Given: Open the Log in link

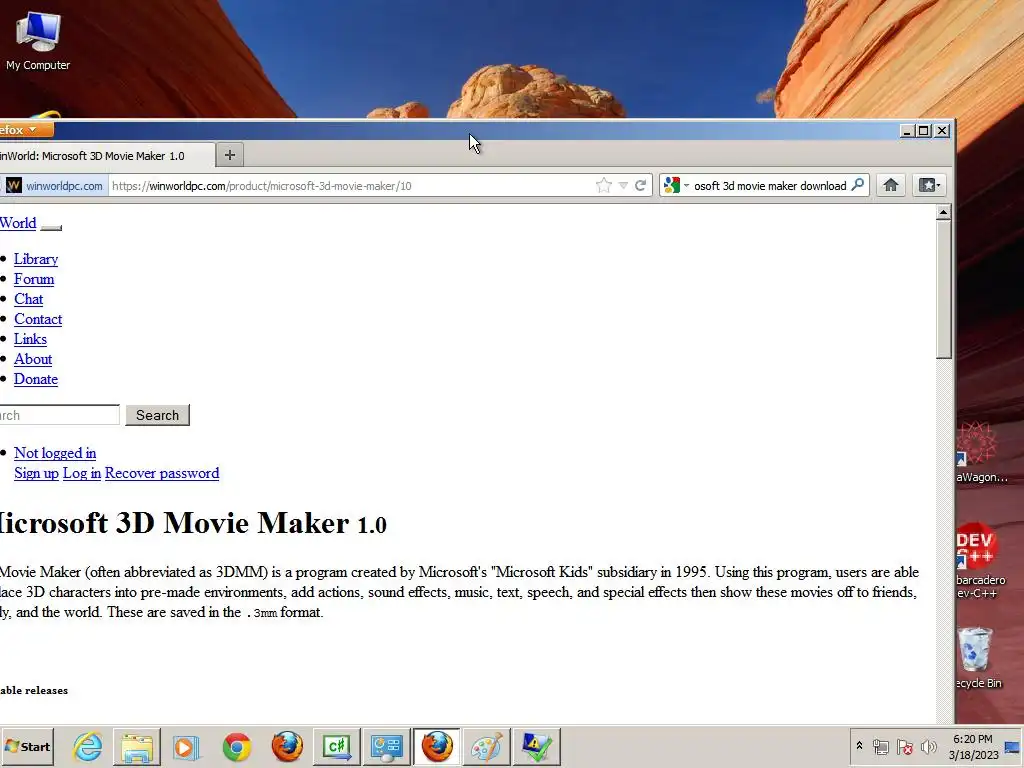Looking at the screenshot, I should 82,473.
